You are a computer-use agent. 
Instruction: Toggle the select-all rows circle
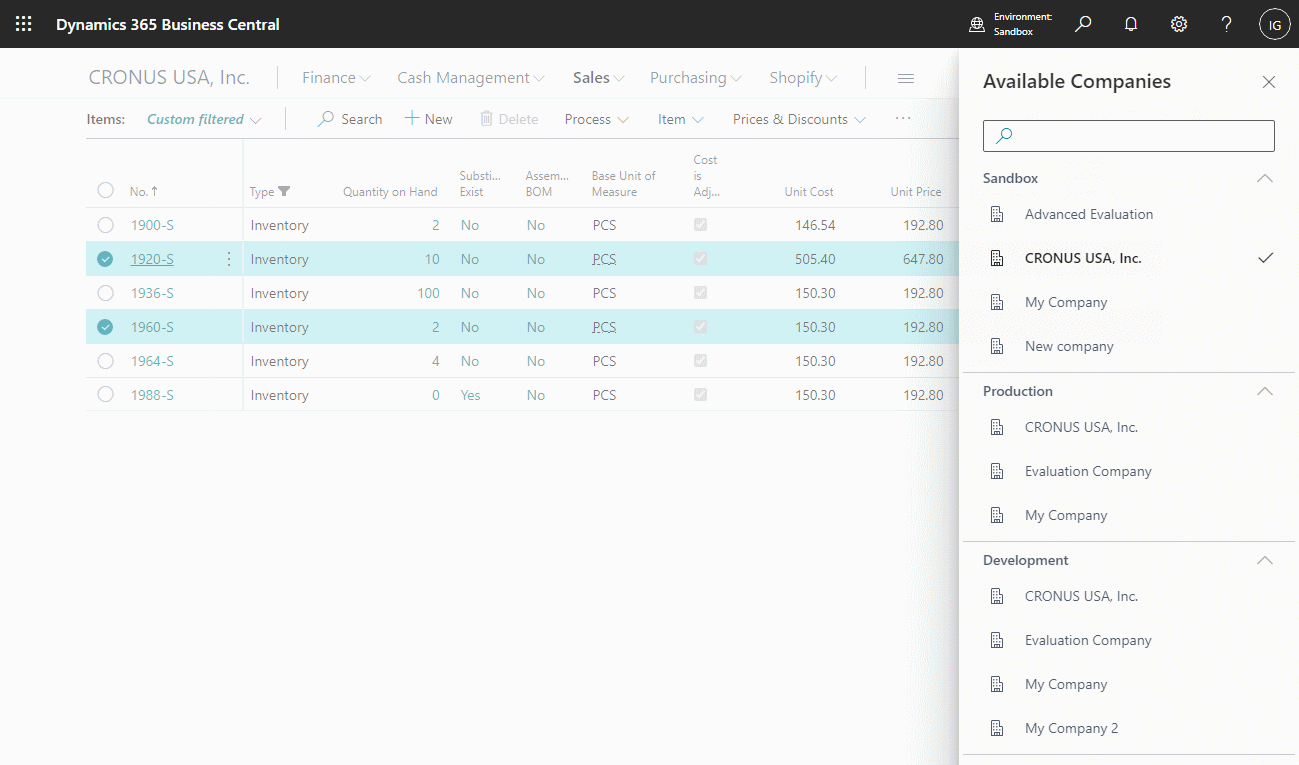[106, 190]
